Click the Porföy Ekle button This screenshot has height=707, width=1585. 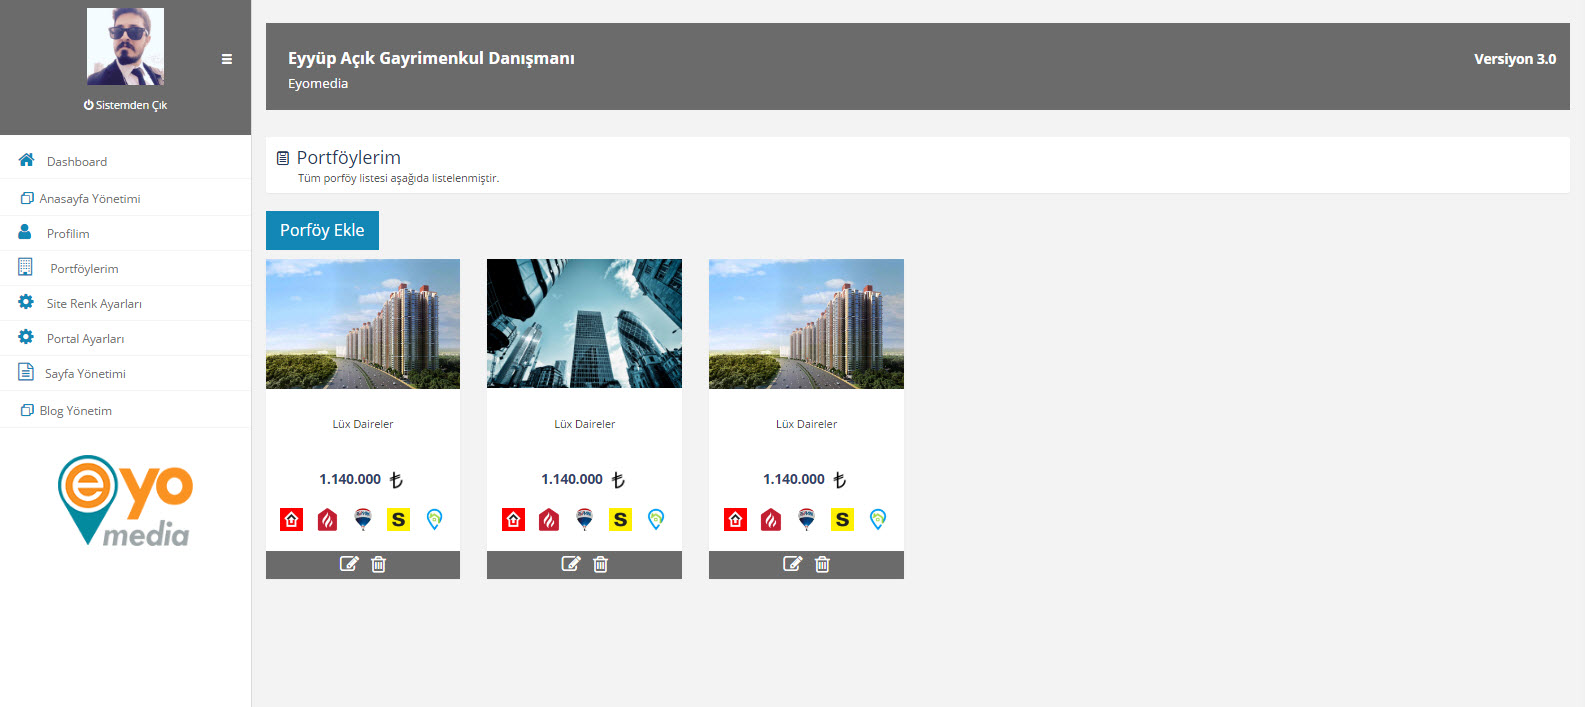(x=322, y=230)
